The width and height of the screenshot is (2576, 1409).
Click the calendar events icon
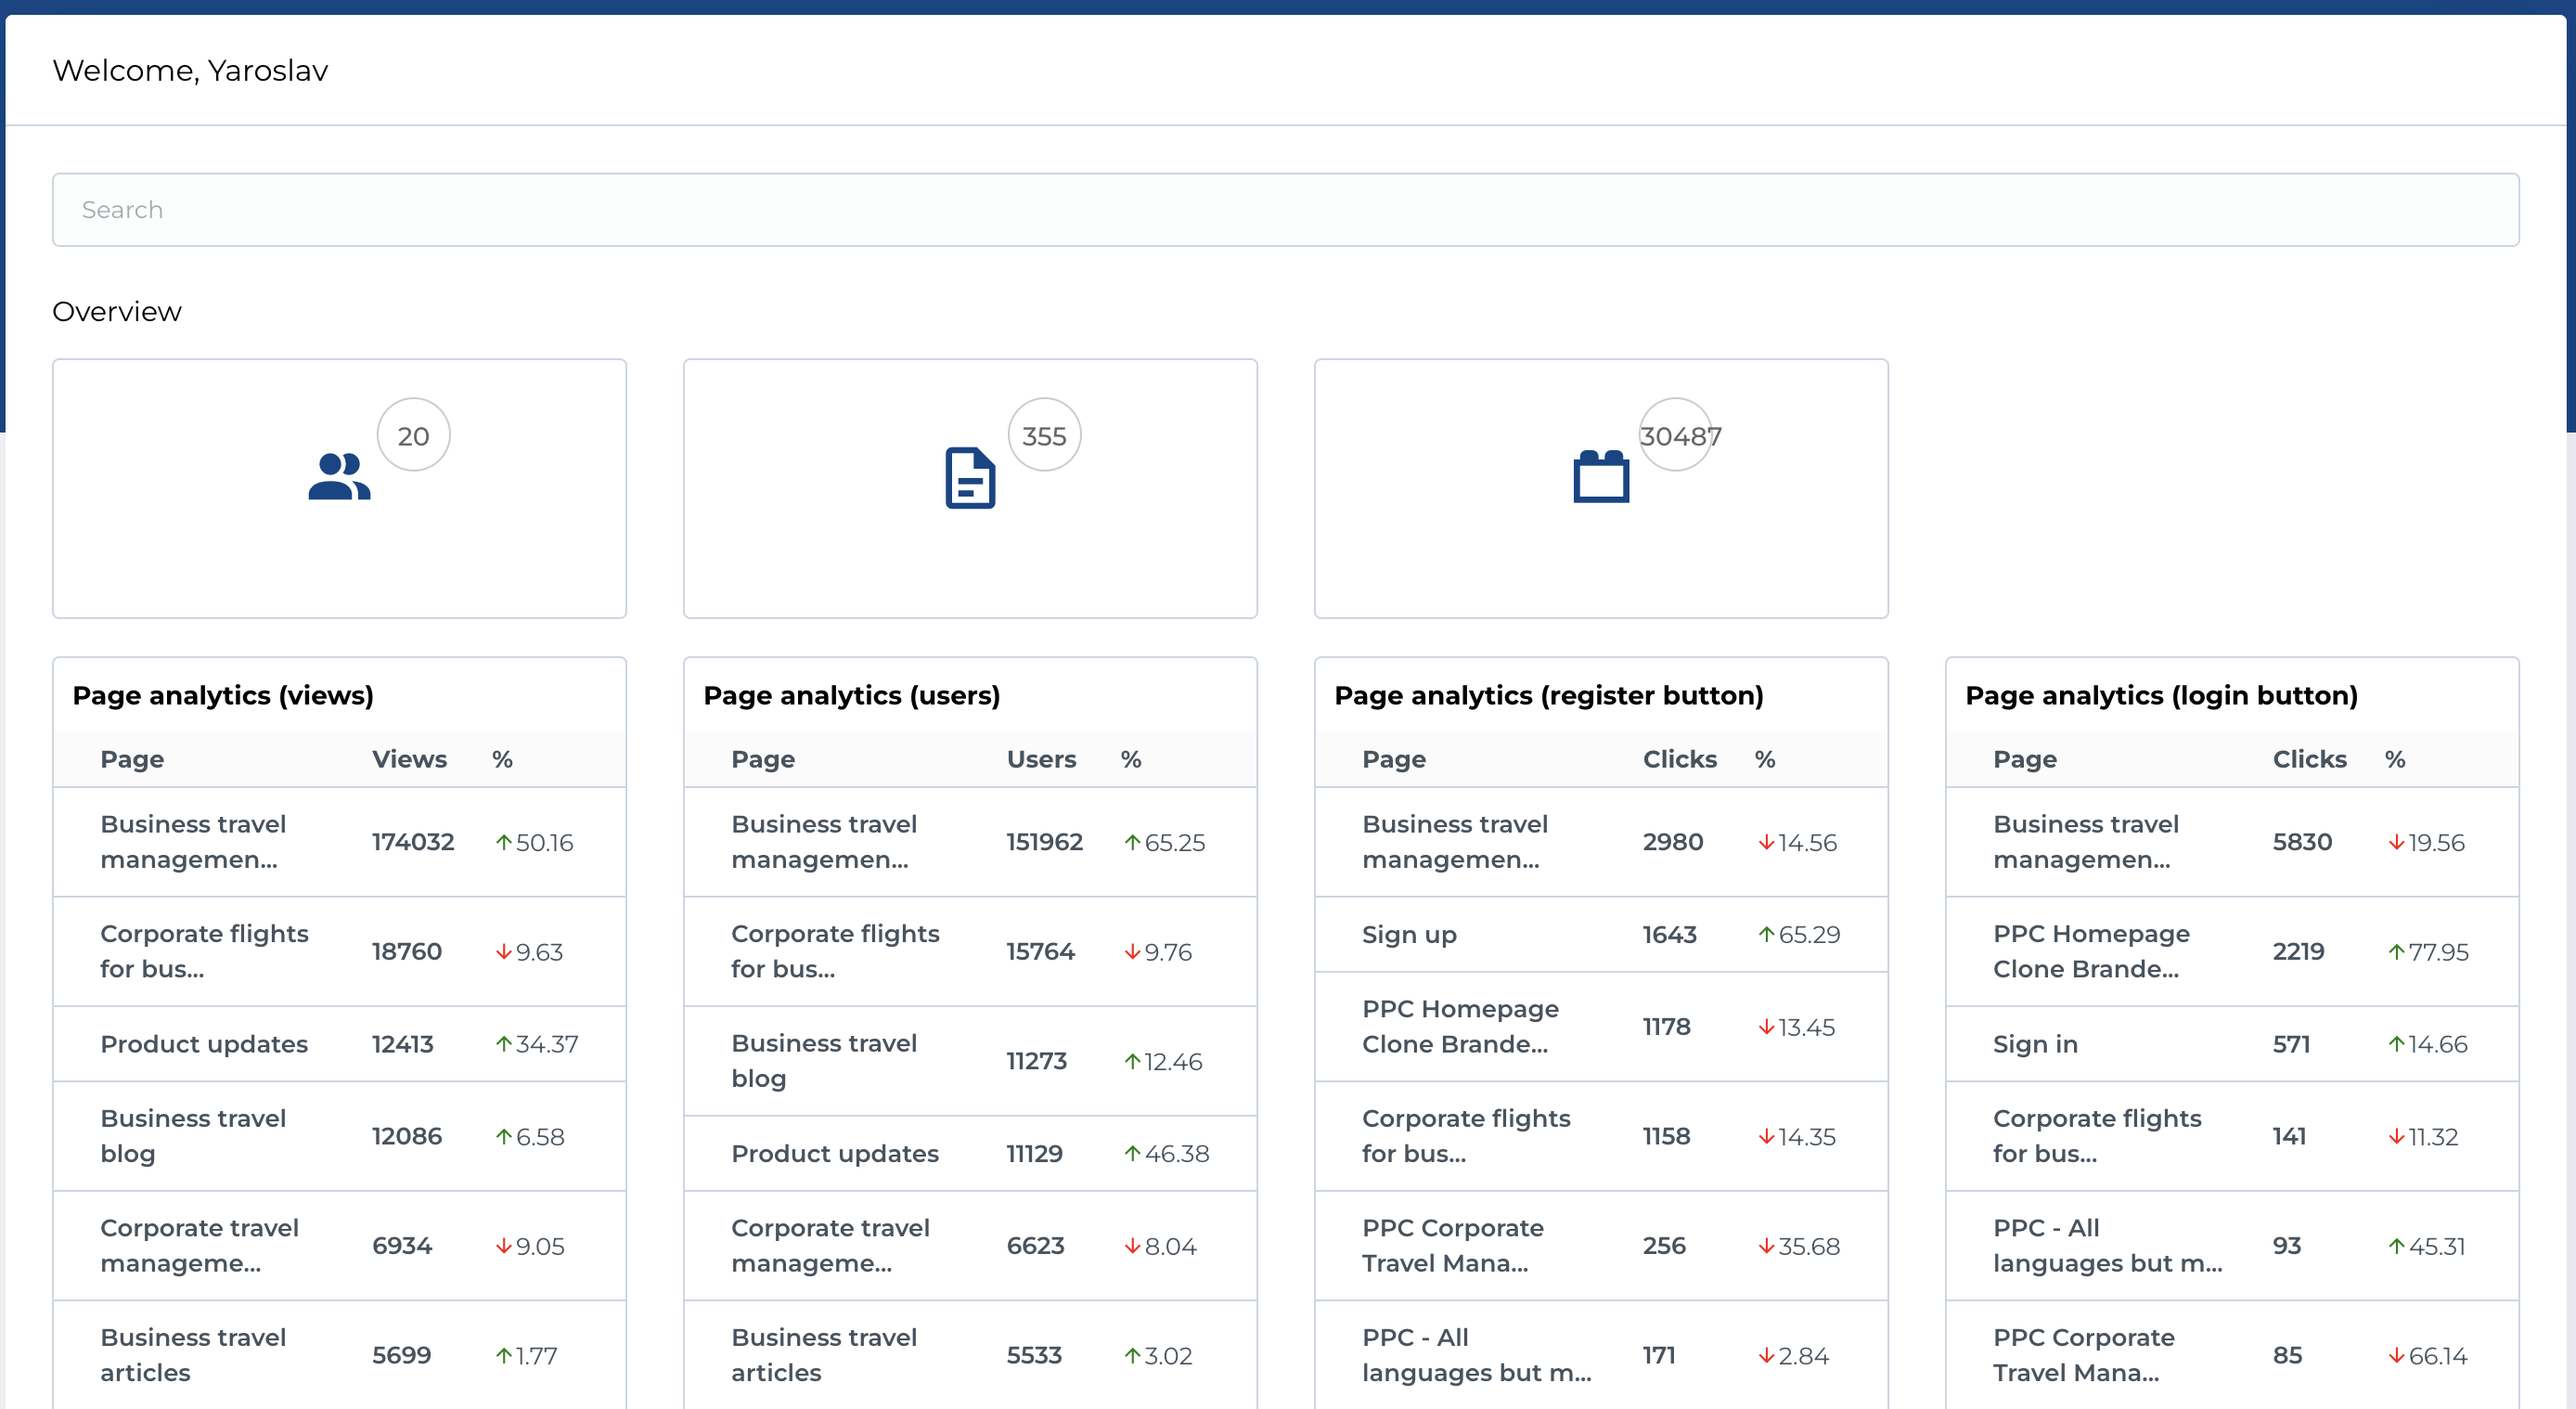pos(1600,476)
